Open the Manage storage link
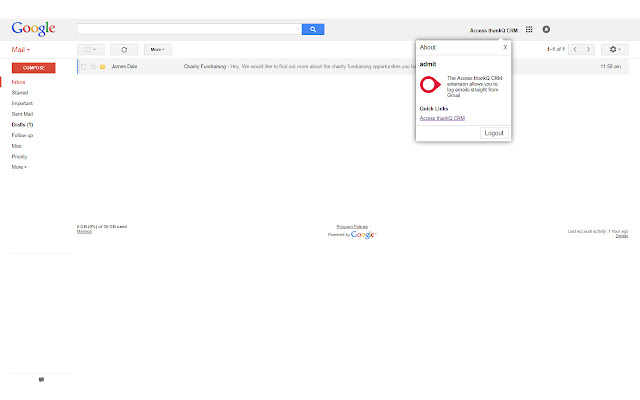 (84, 231)
